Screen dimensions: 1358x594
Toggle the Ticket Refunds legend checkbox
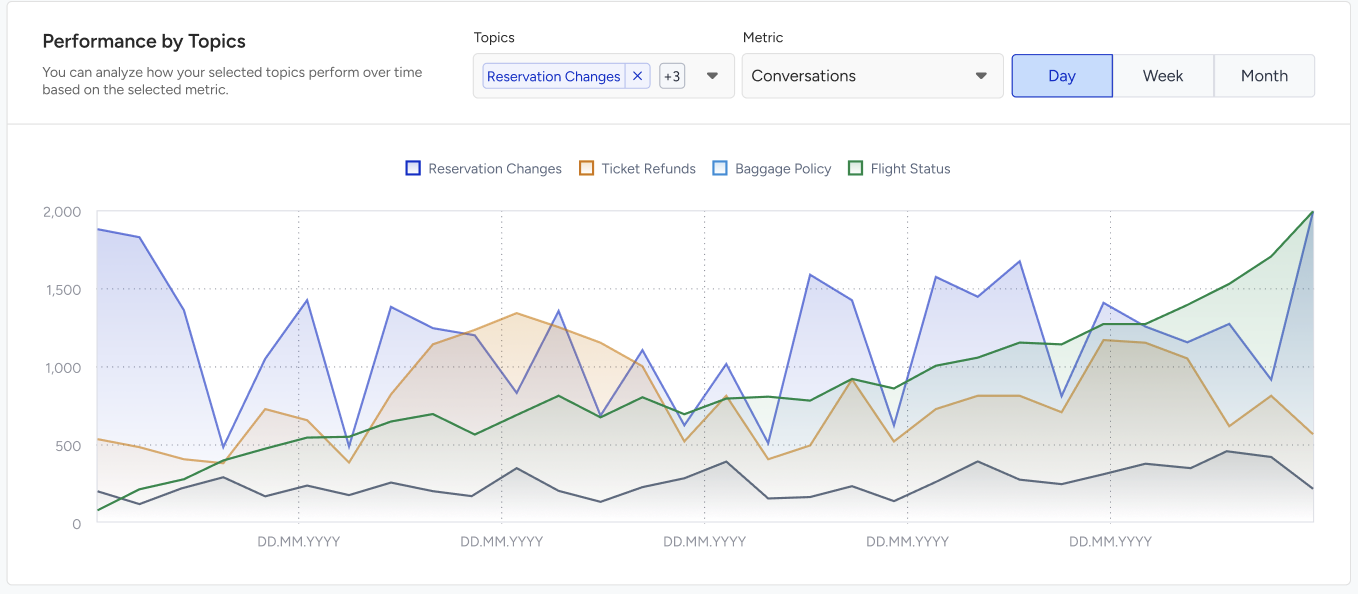[x=587, y=168]
